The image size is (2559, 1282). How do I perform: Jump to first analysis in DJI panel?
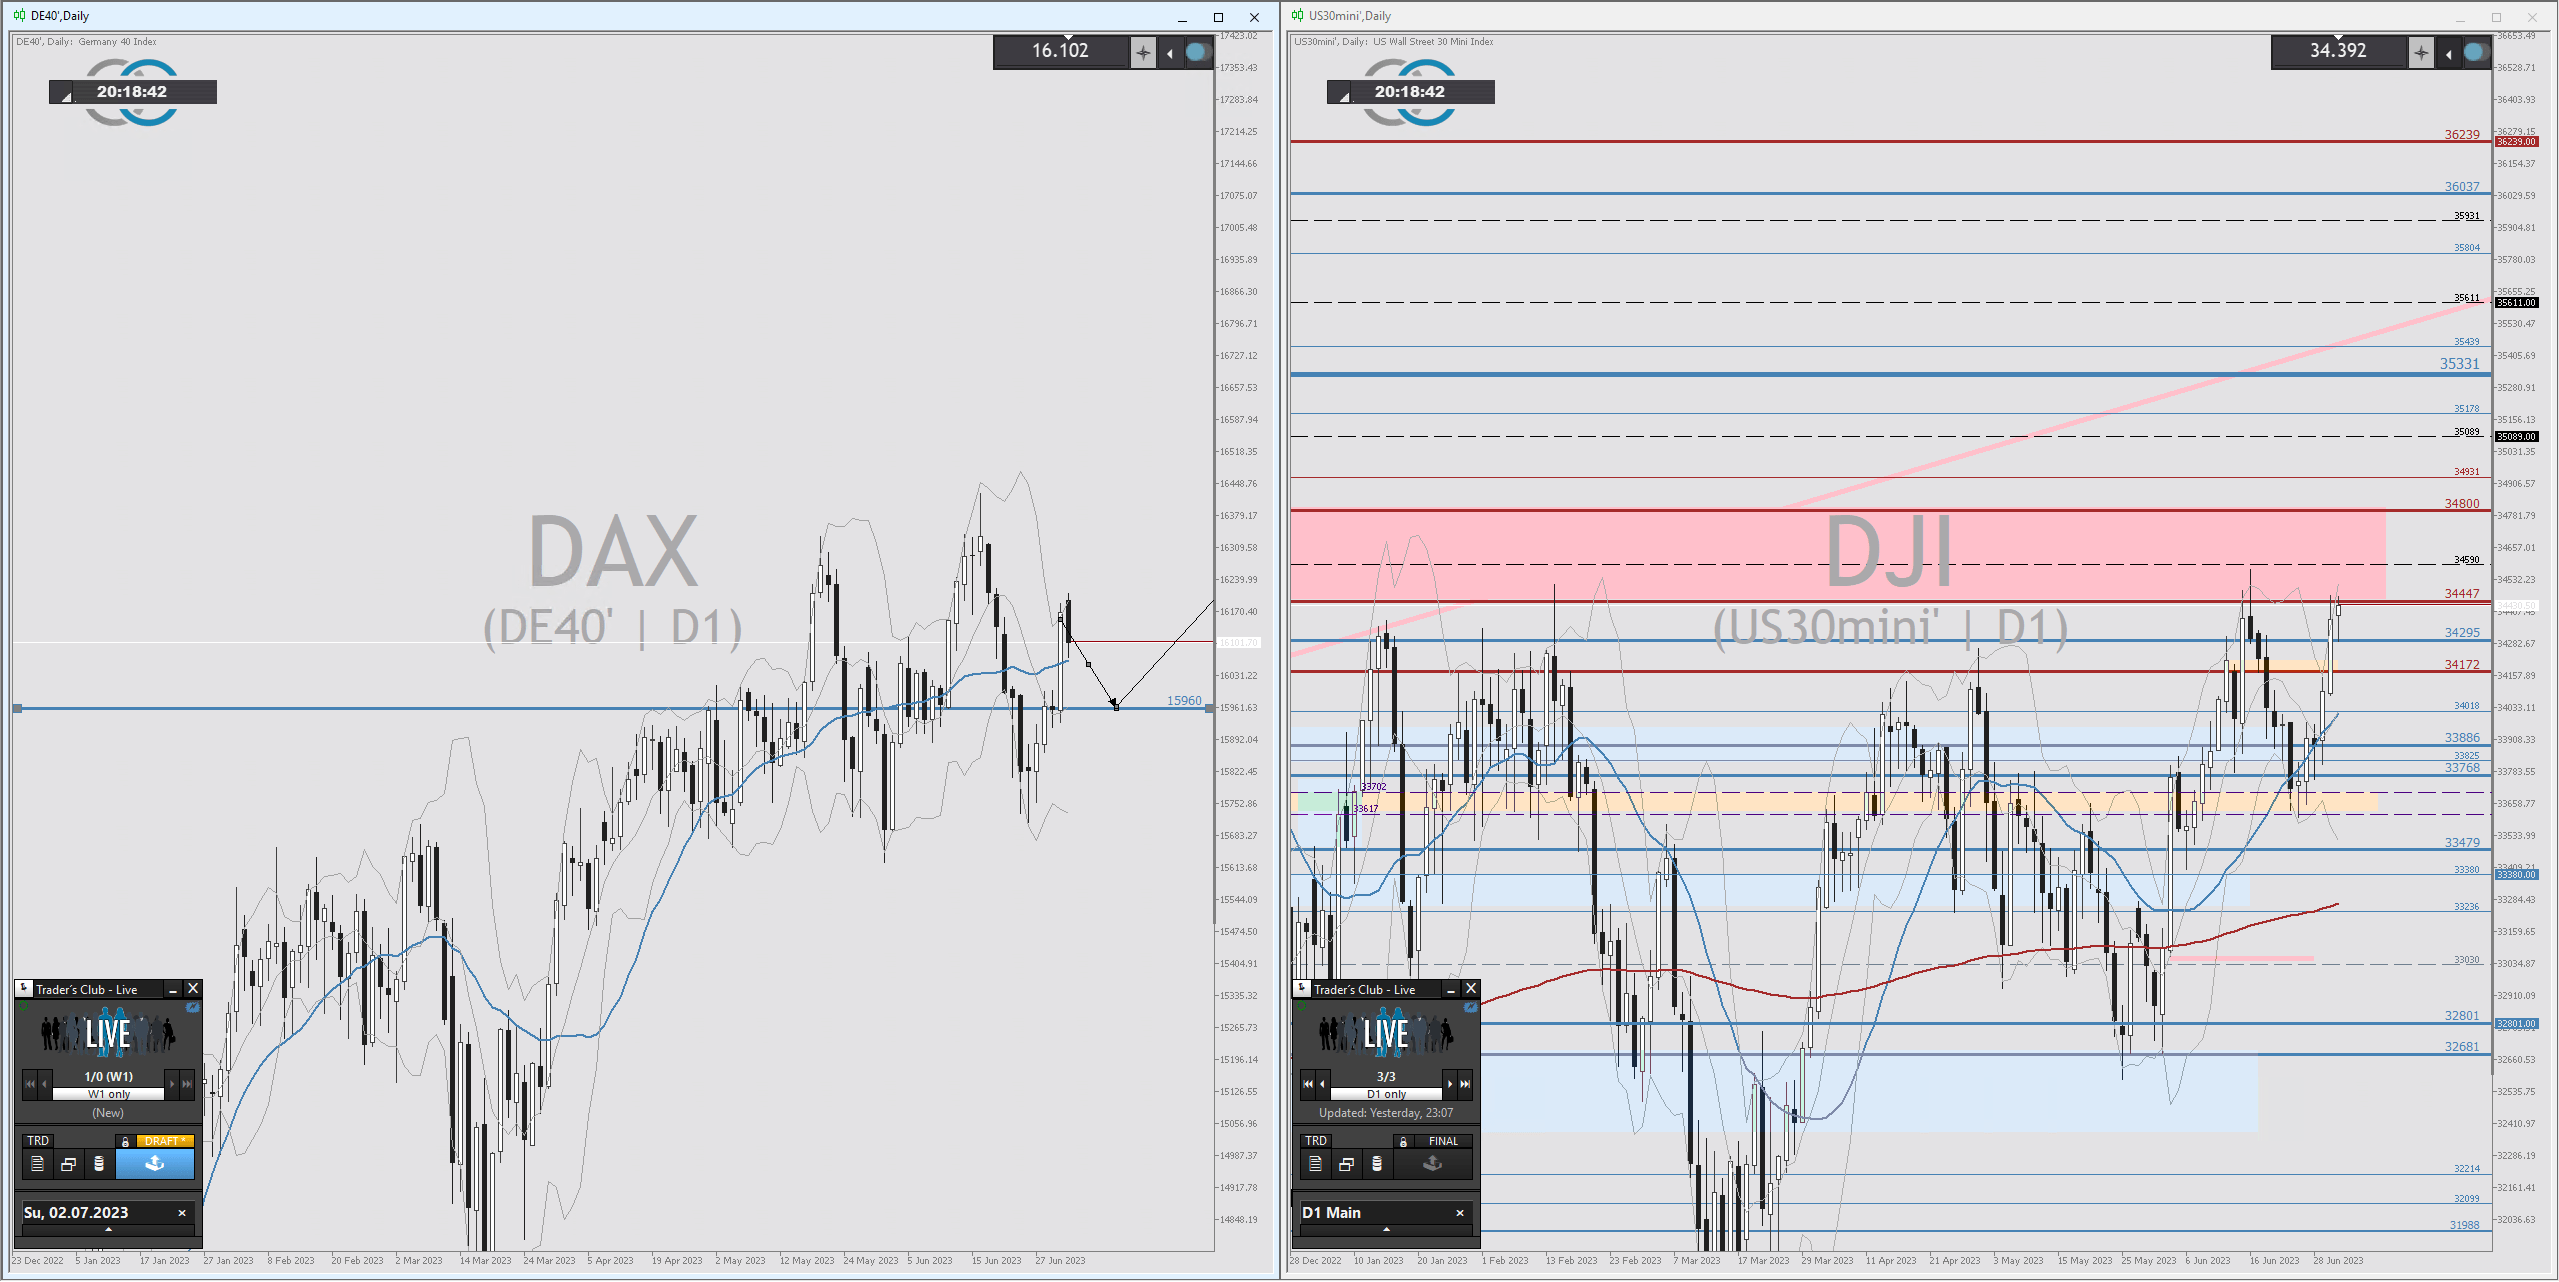click(x=1308, y=1084)
